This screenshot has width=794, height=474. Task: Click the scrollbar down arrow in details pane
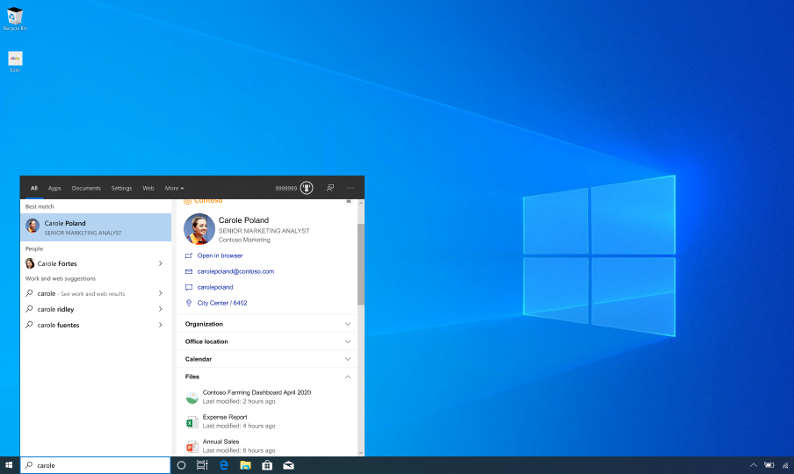pos(361,453)
